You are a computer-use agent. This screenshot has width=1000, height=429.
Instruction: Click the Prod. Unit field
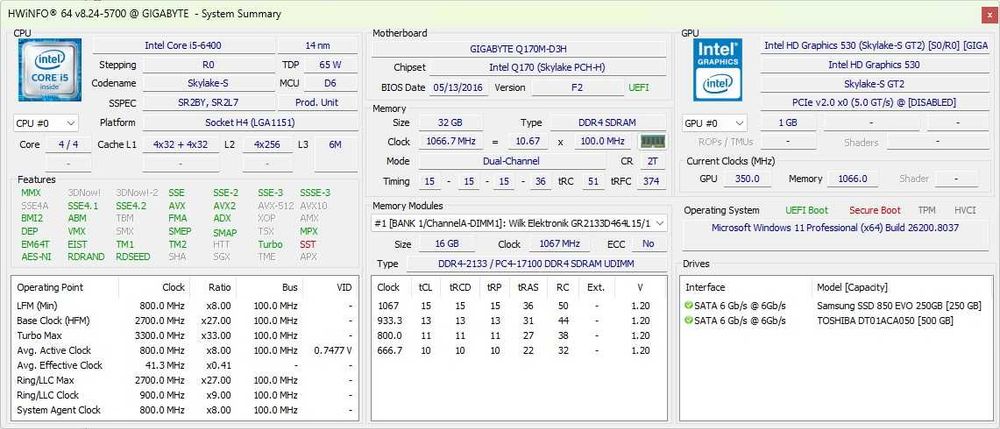318,103
